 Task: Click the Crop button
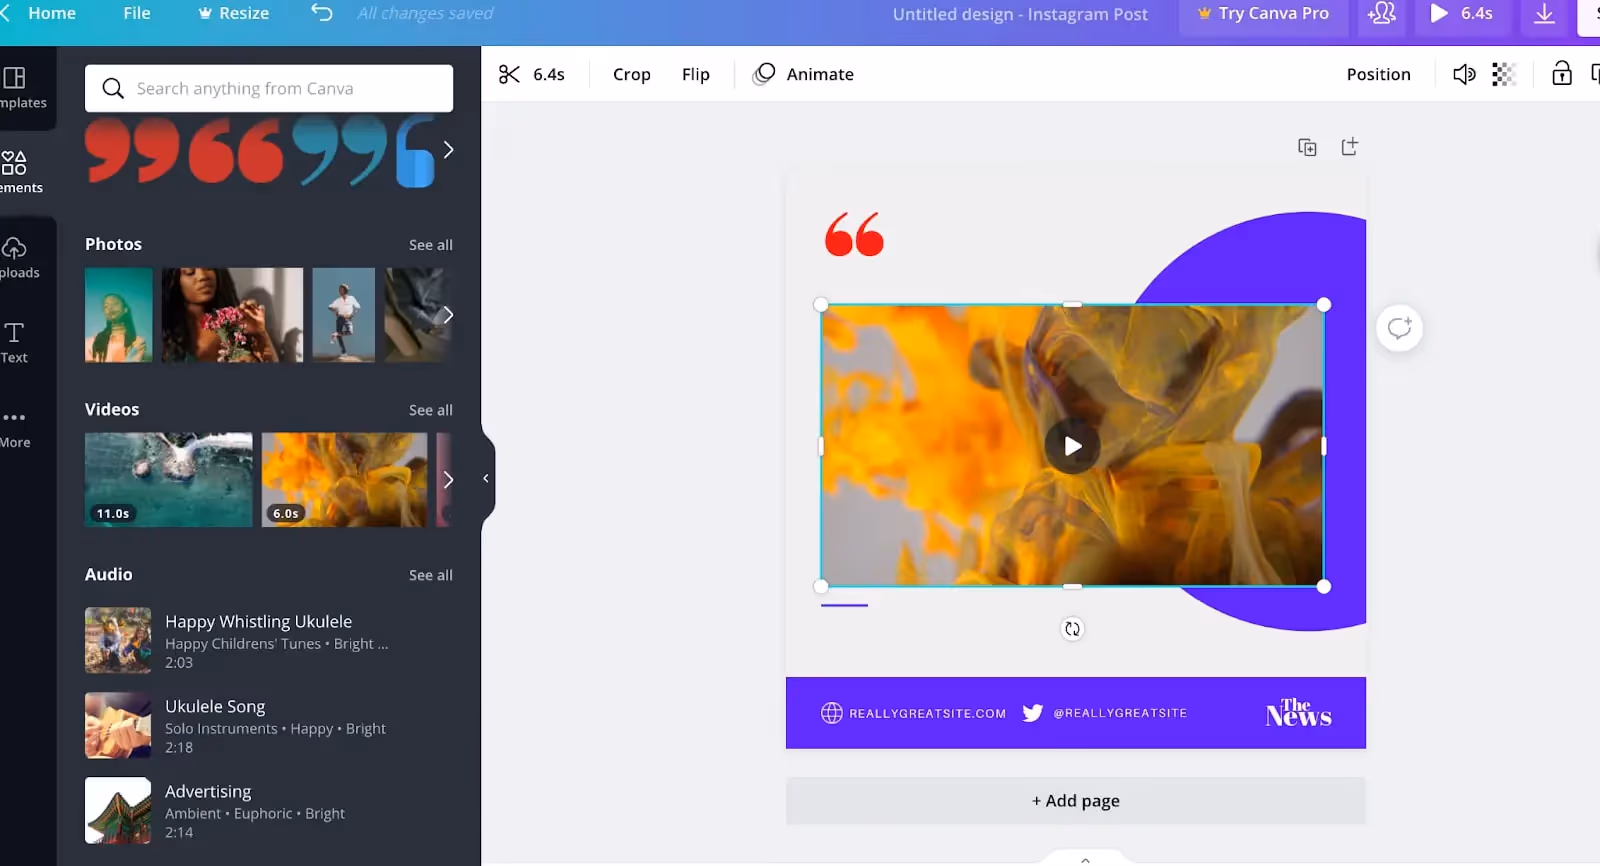coord(632,74)
